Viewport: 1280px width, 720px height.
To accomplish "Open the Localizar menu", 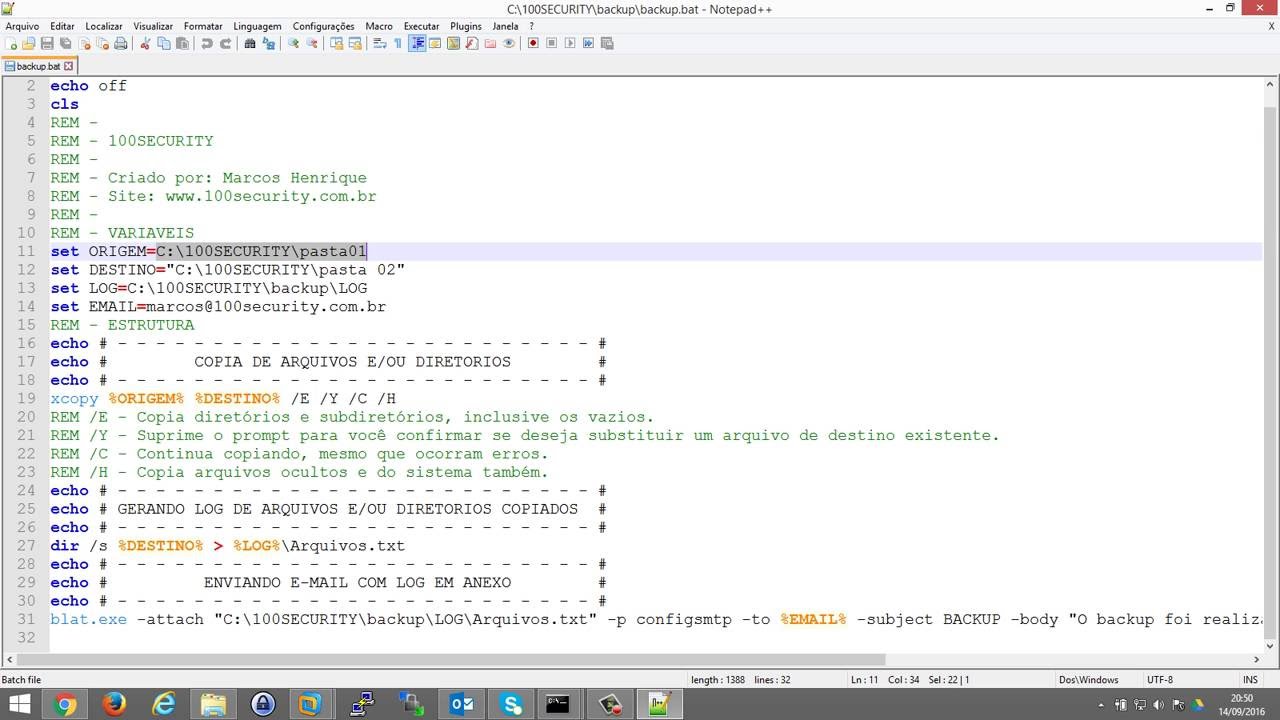I will 104,26.
